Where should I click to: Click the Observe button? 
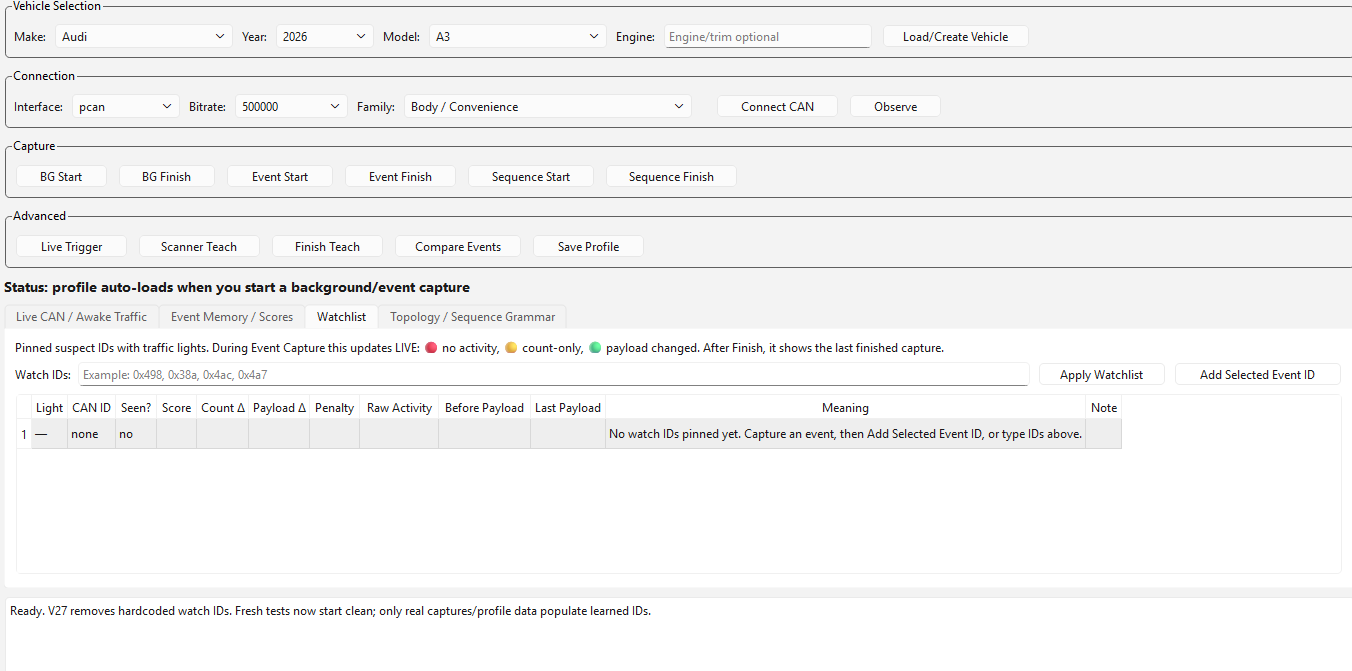tap(895, 107)
